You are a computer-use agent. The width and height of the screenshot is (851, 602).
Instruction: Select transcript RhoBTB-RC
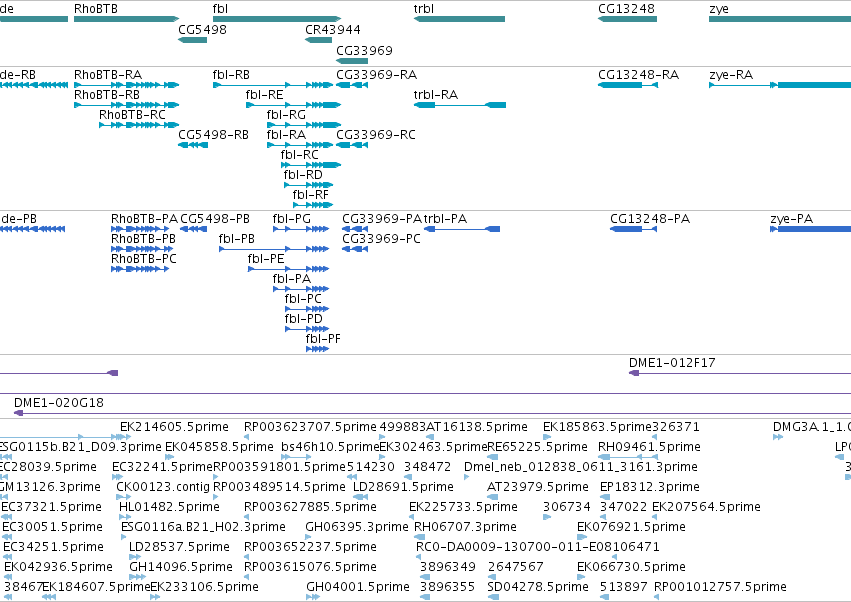139,125
